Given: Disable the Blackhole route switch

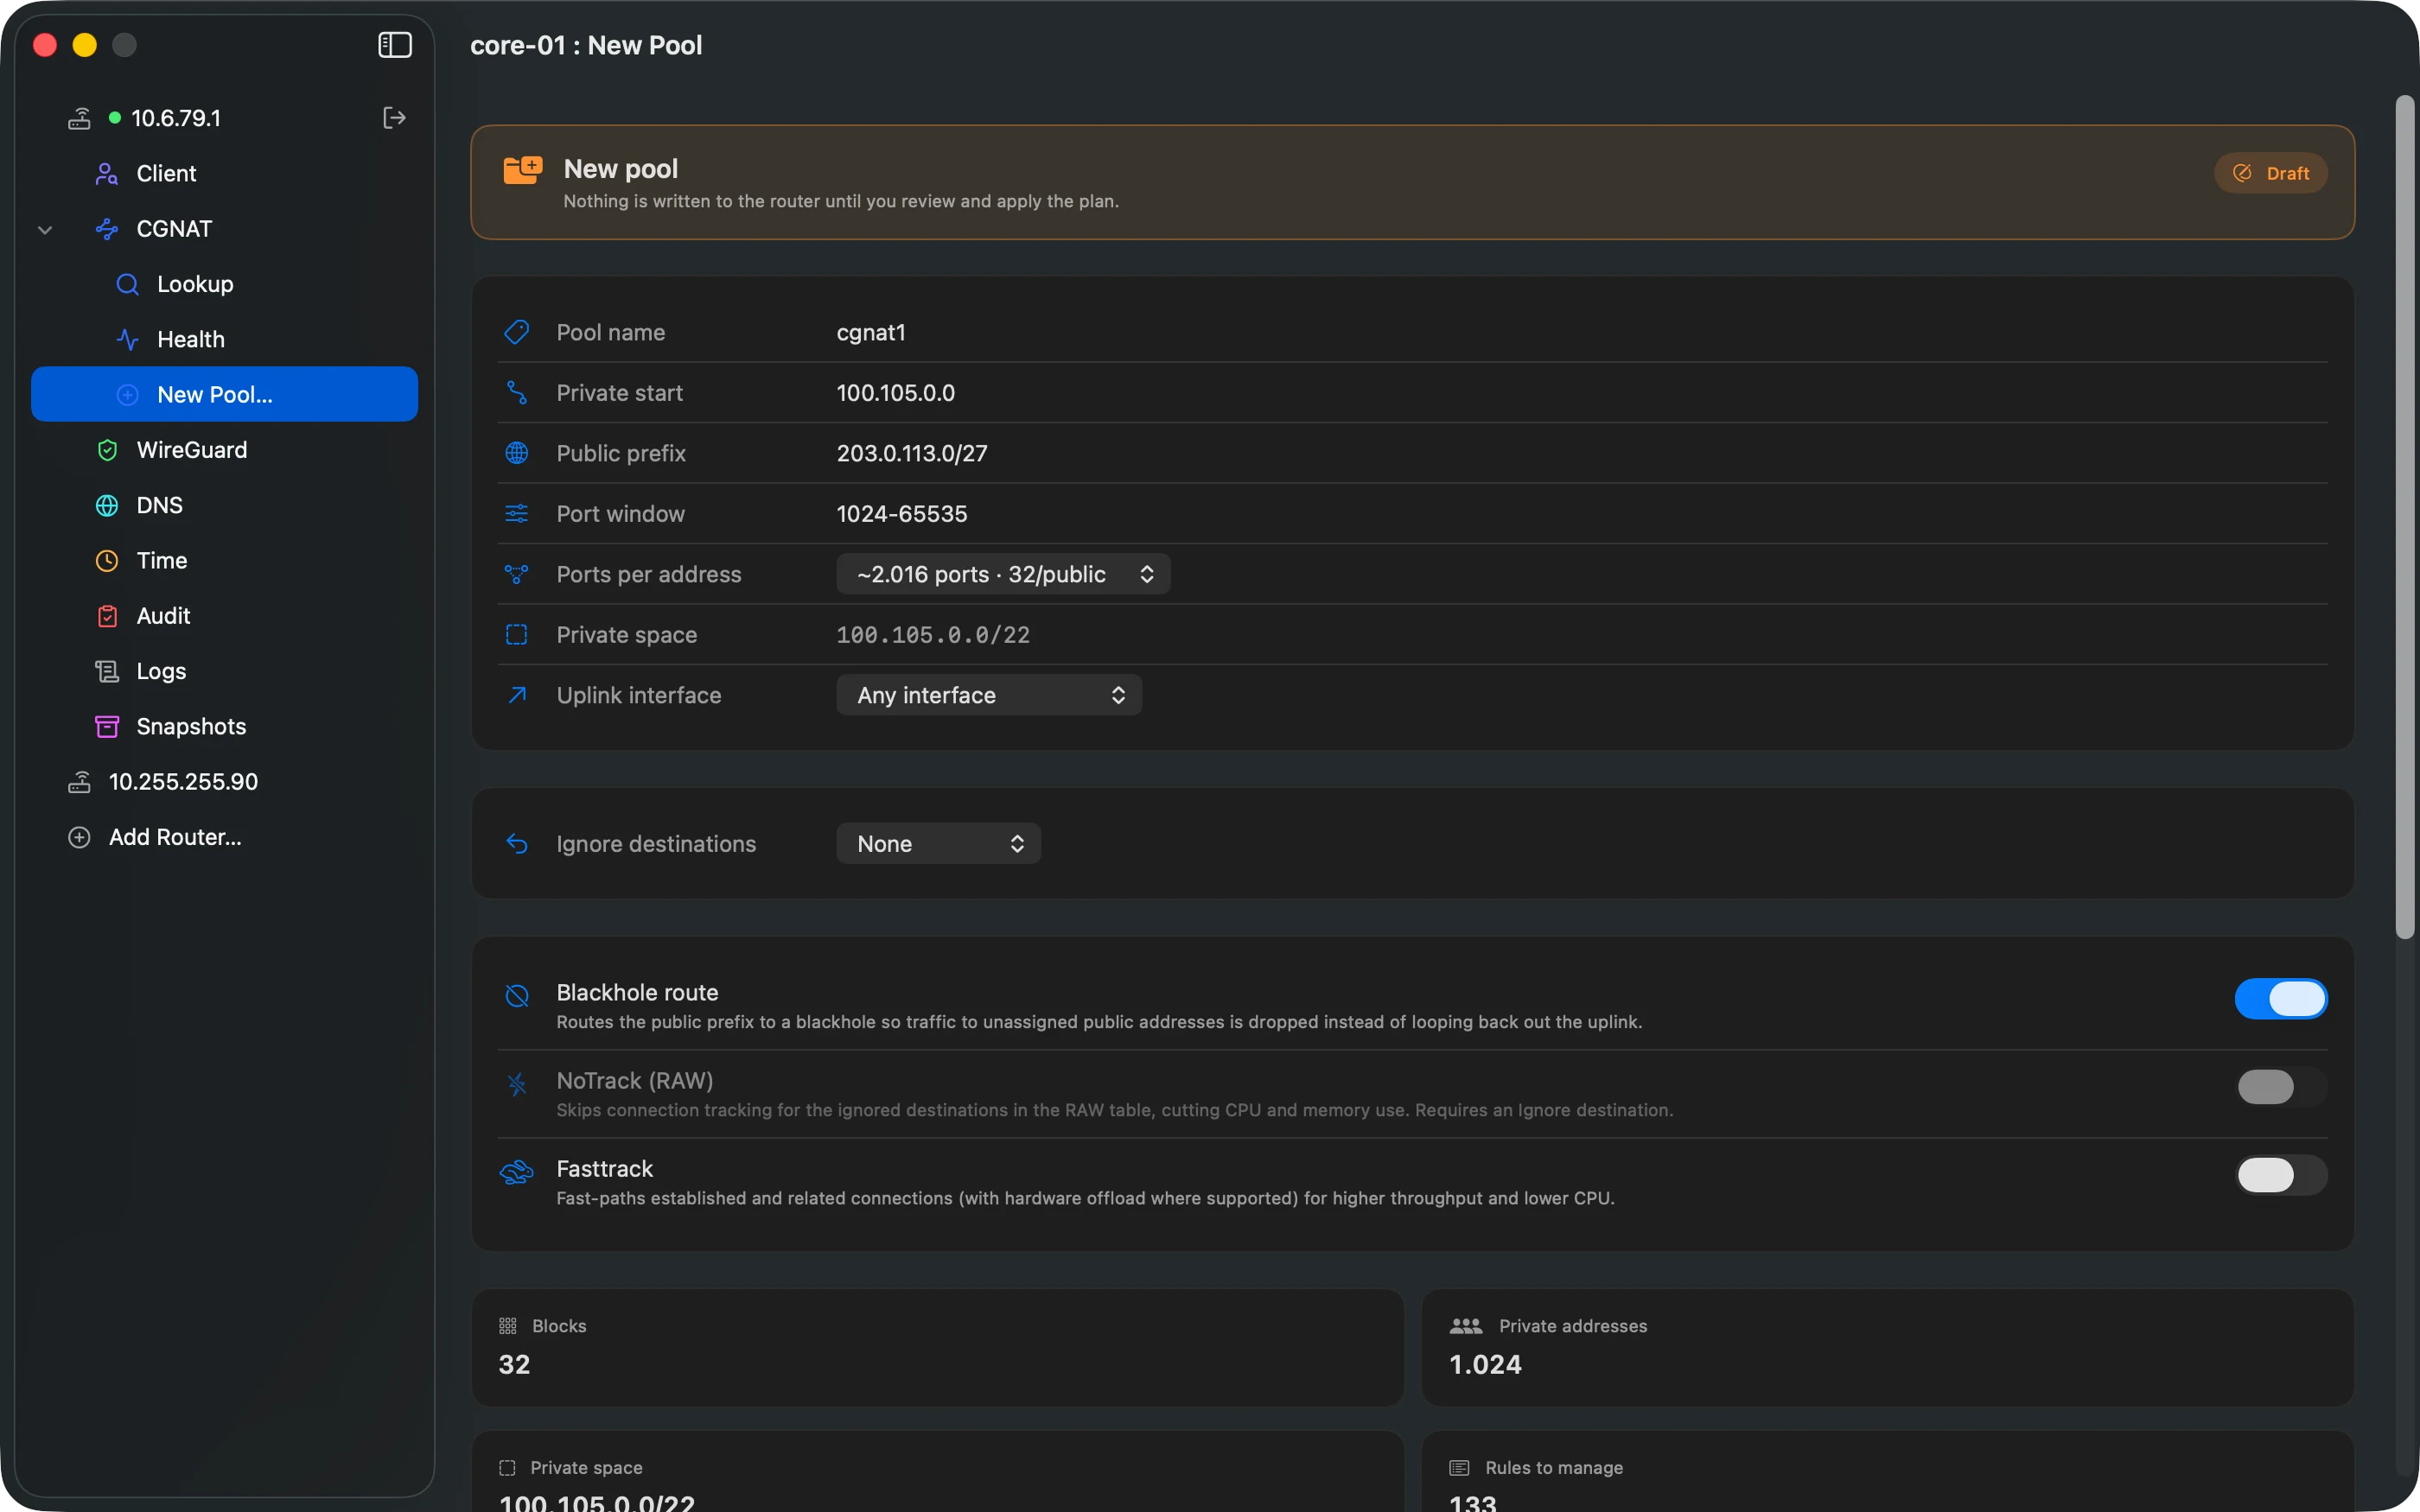Looking at the screenshot, I should 2281,998.
